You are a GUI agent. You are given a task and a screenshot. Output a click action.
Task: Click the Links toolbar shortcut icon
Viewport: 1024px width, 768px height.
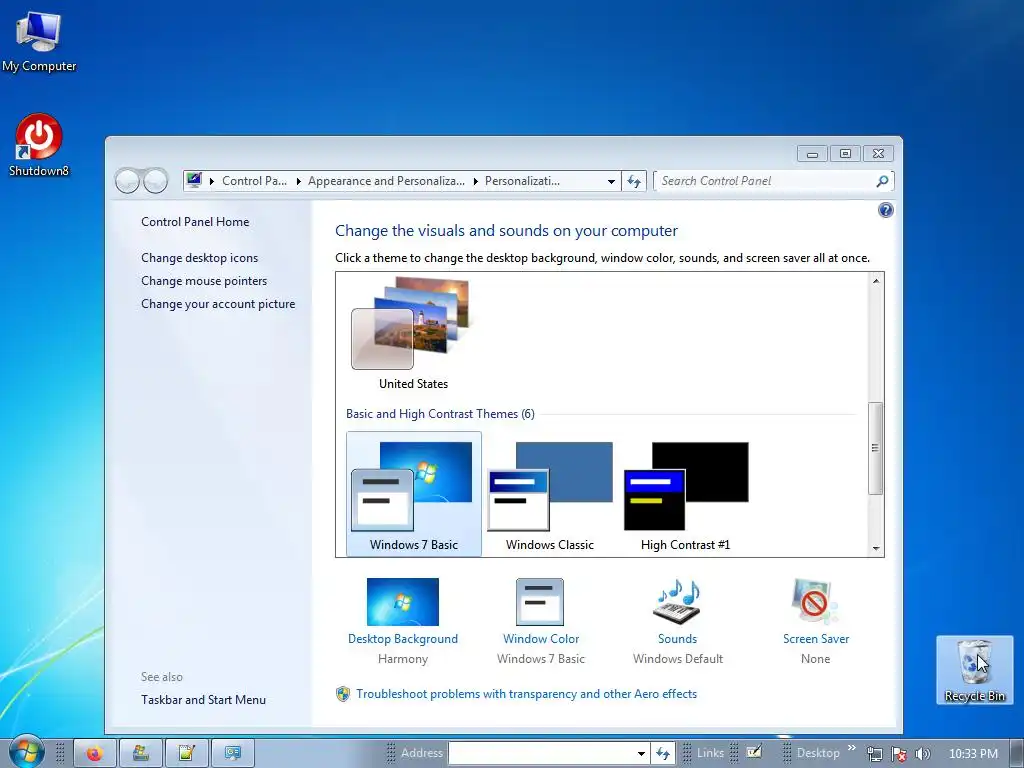click(x=754, y=752)
